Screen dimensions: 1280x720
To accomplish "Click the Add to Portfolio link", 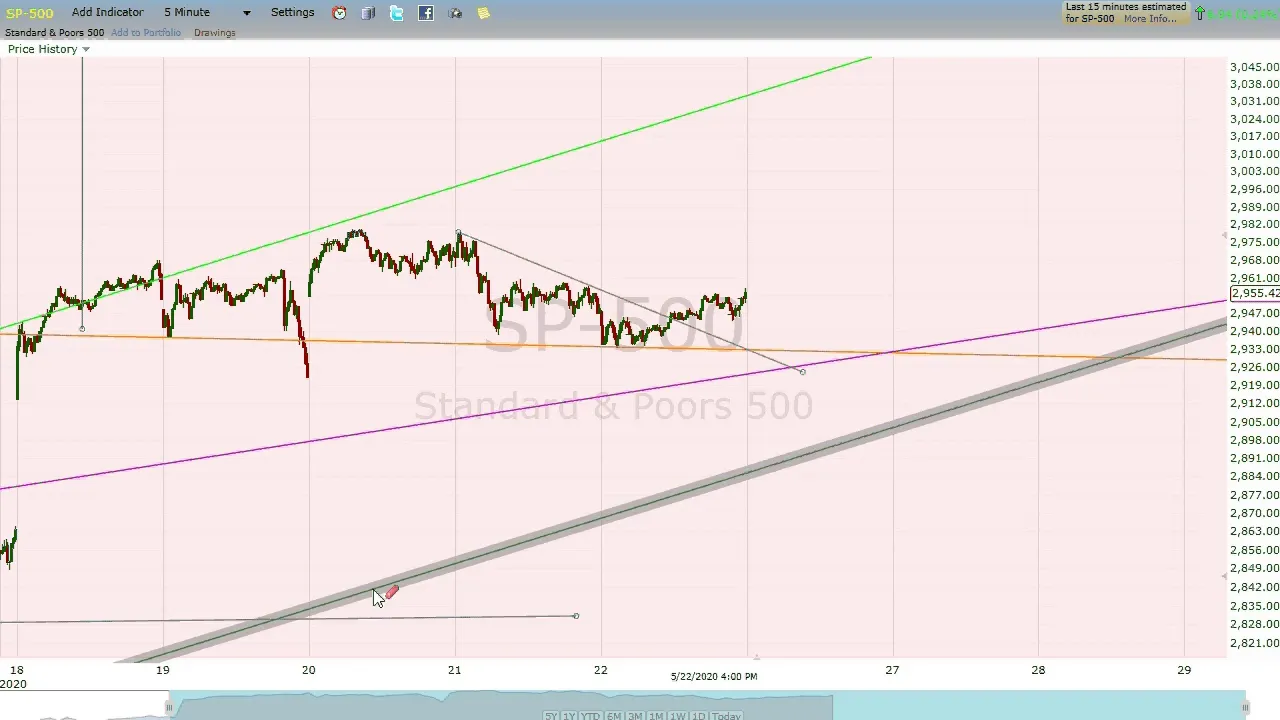I will (x=146, y=33).
